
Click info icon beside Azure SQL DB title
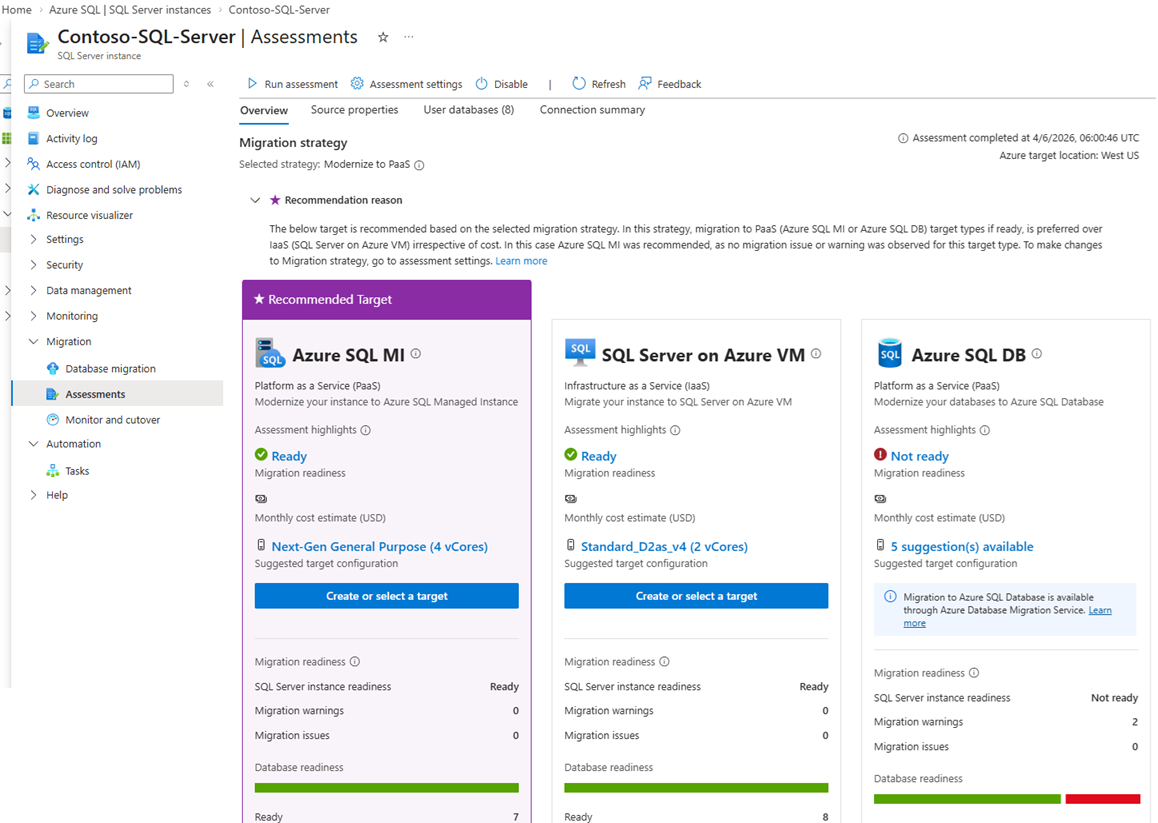[1037, 354]
